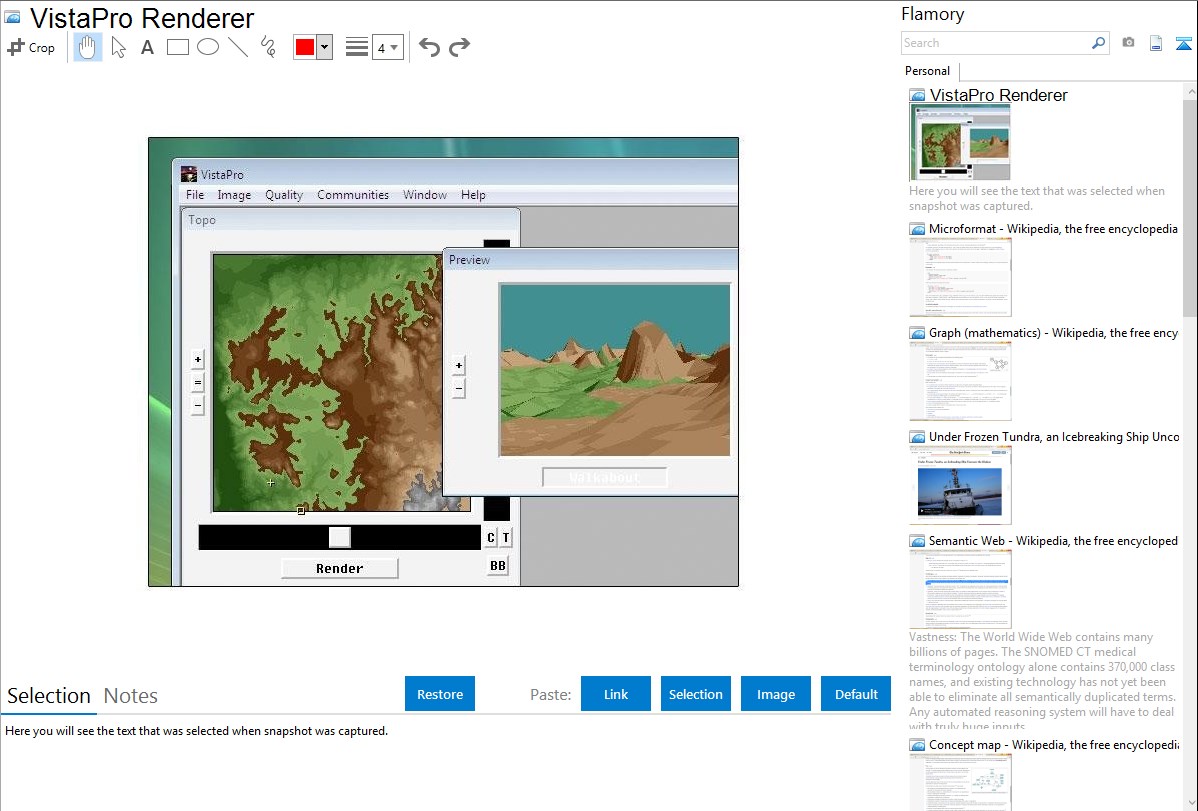Open the Quality menu in the VistaPro snapshot
Screen dimensions: 1198x811
(284, 195)
